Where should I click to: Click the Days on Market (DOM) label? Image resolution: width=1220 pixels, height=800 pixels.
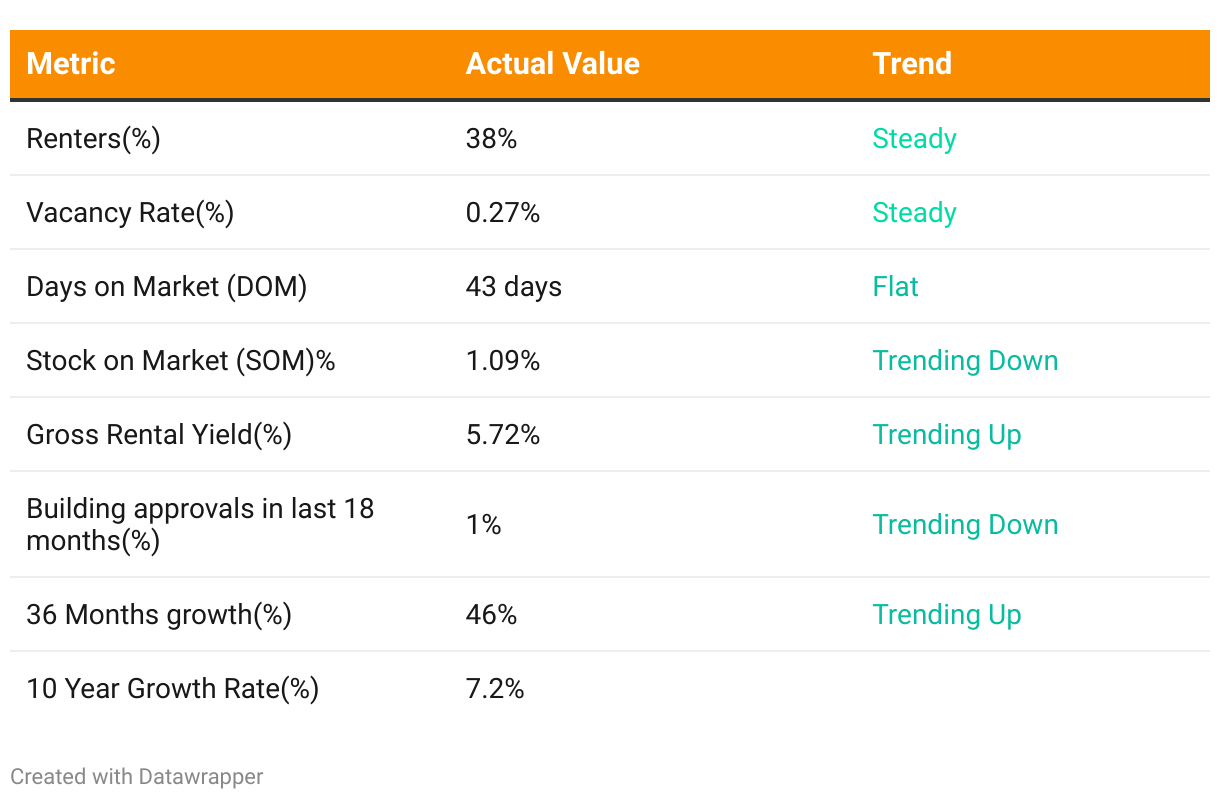tap(166, 287)
